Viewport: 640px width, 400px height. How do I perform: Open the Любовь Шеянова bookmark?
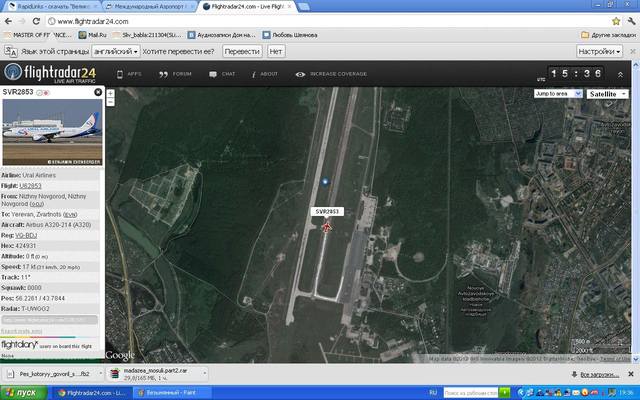(290, 35)
